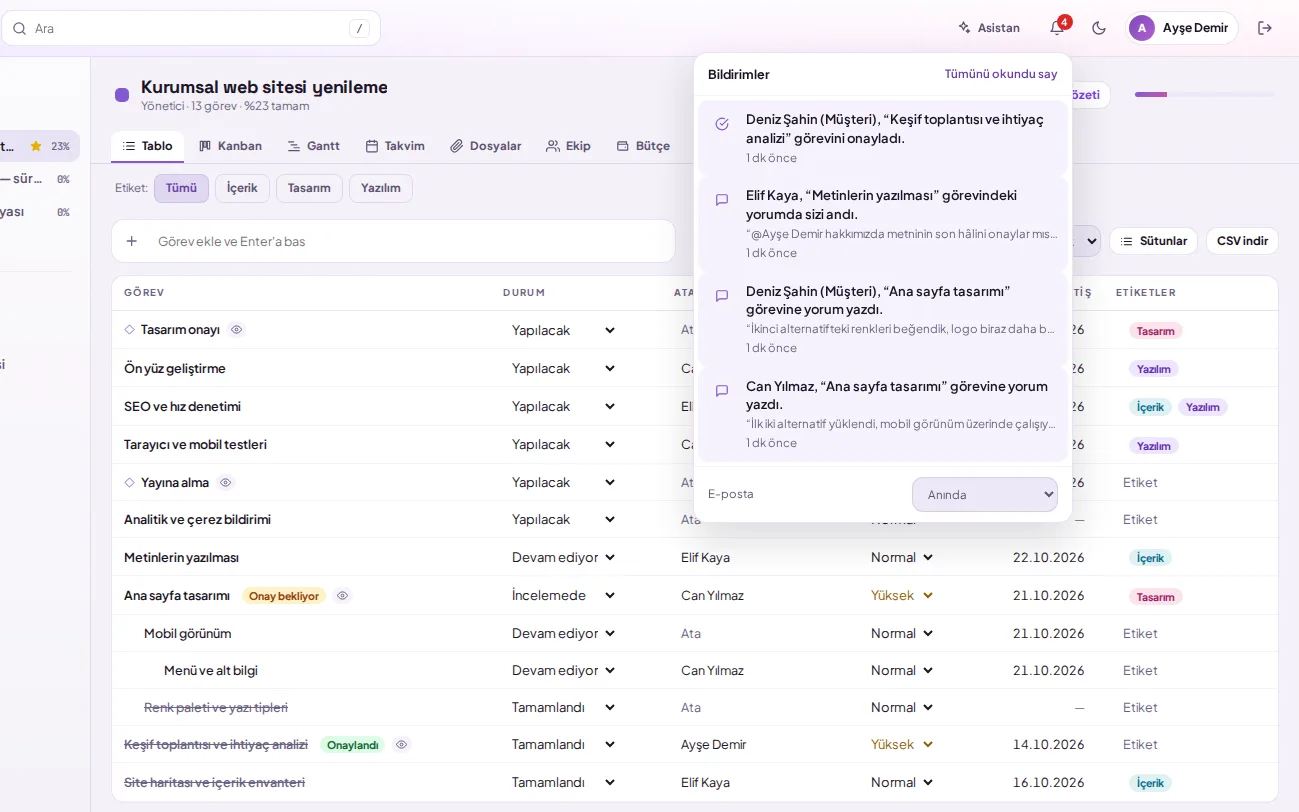The width and height of the screenshot is (1299, 812).
Task: Filter by Yazılım tag chip
Action: [381, 188]
